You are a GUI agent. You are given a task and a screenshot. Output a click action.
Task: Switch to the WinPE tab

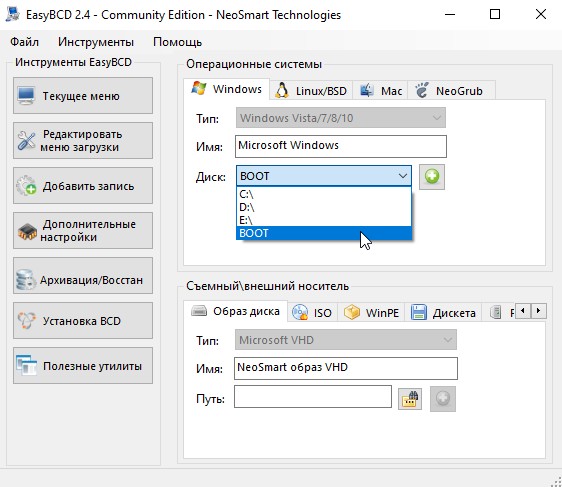coord(371,313)
